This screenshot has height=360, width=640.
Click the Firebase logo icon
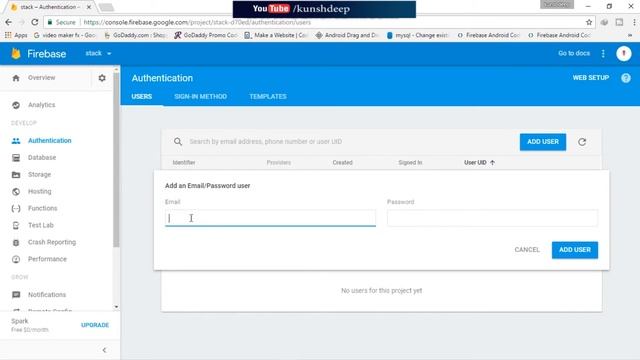click(16, 53)
